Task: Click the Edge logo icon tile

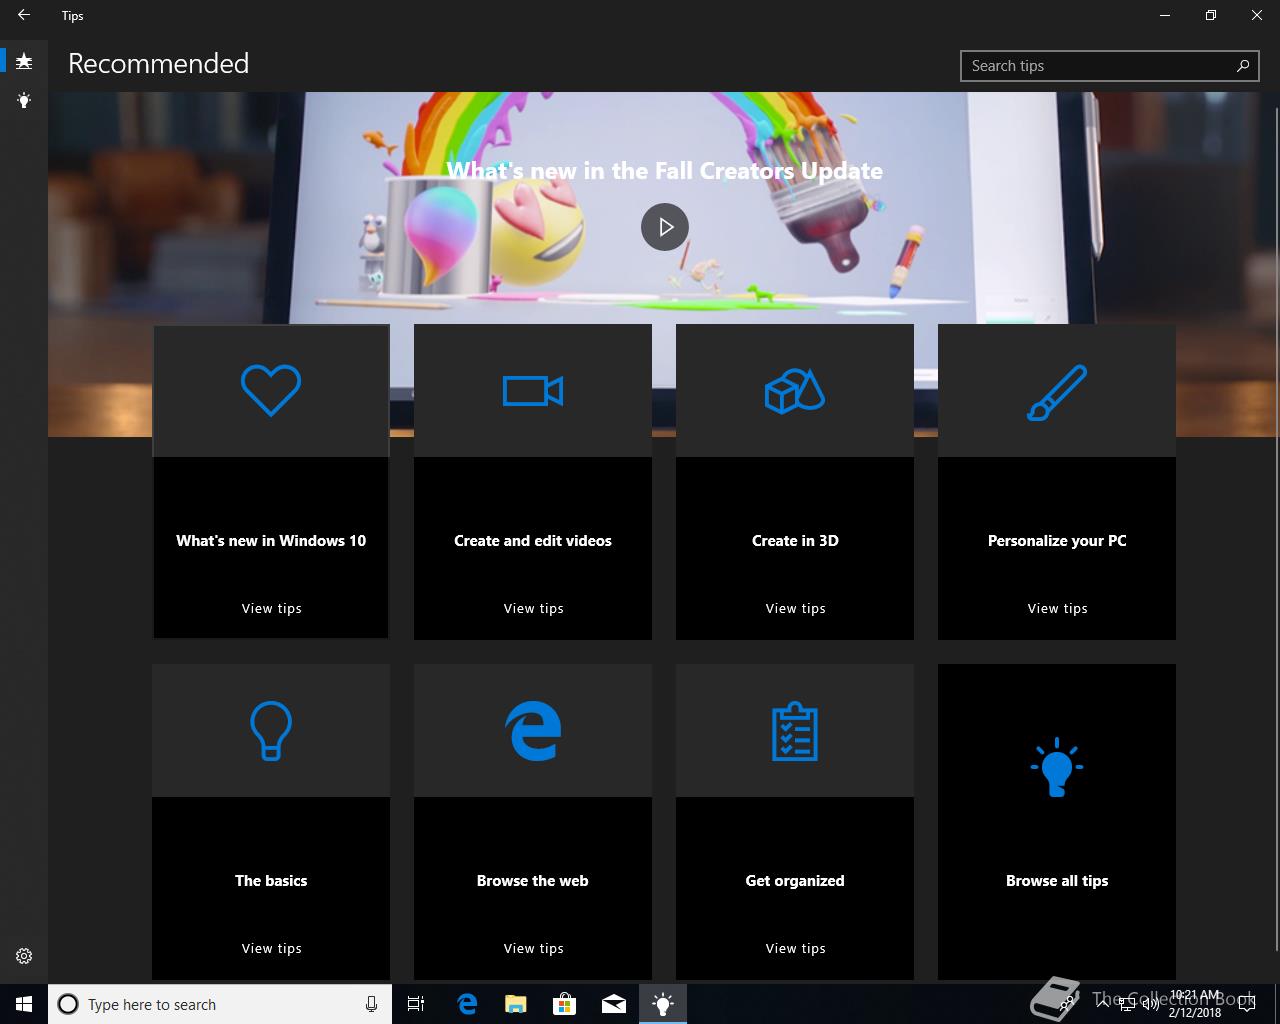Action: (533, 731)
